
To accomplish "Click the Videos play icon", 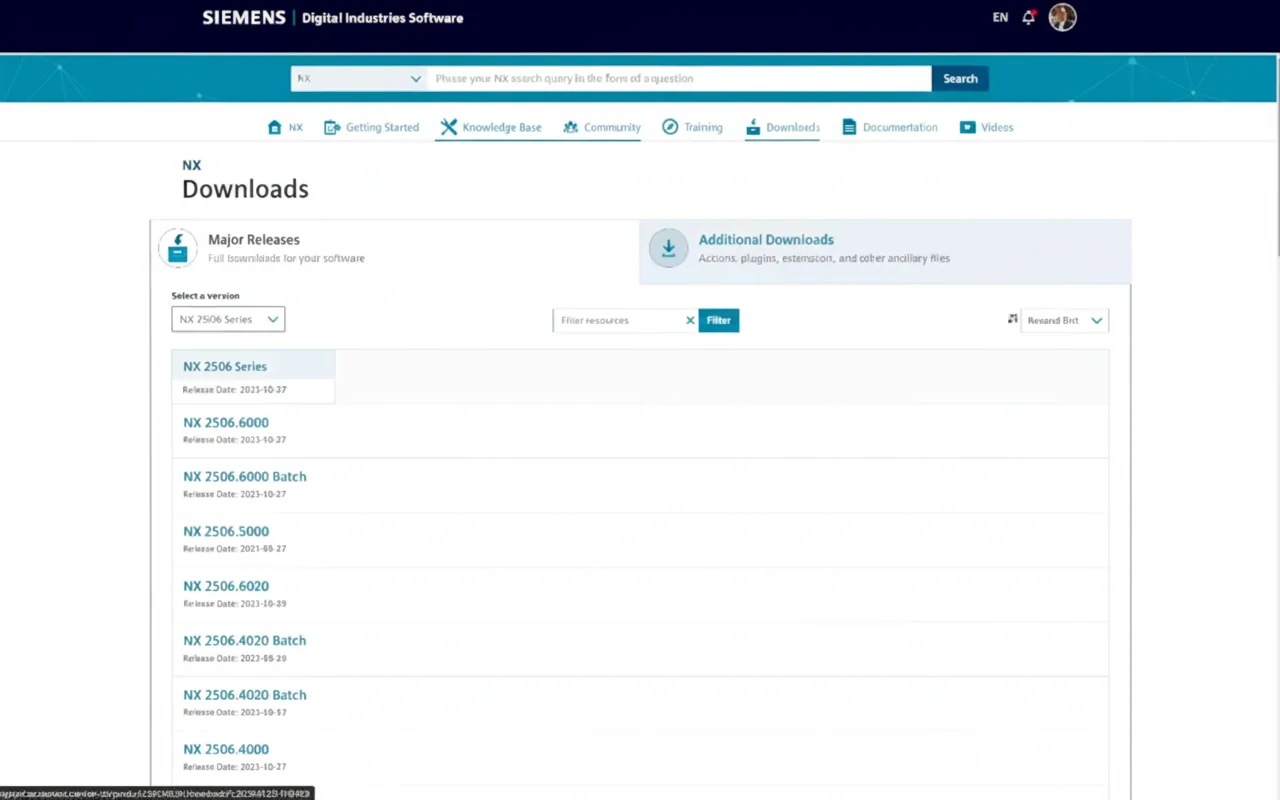I will [x=967, y=127].
